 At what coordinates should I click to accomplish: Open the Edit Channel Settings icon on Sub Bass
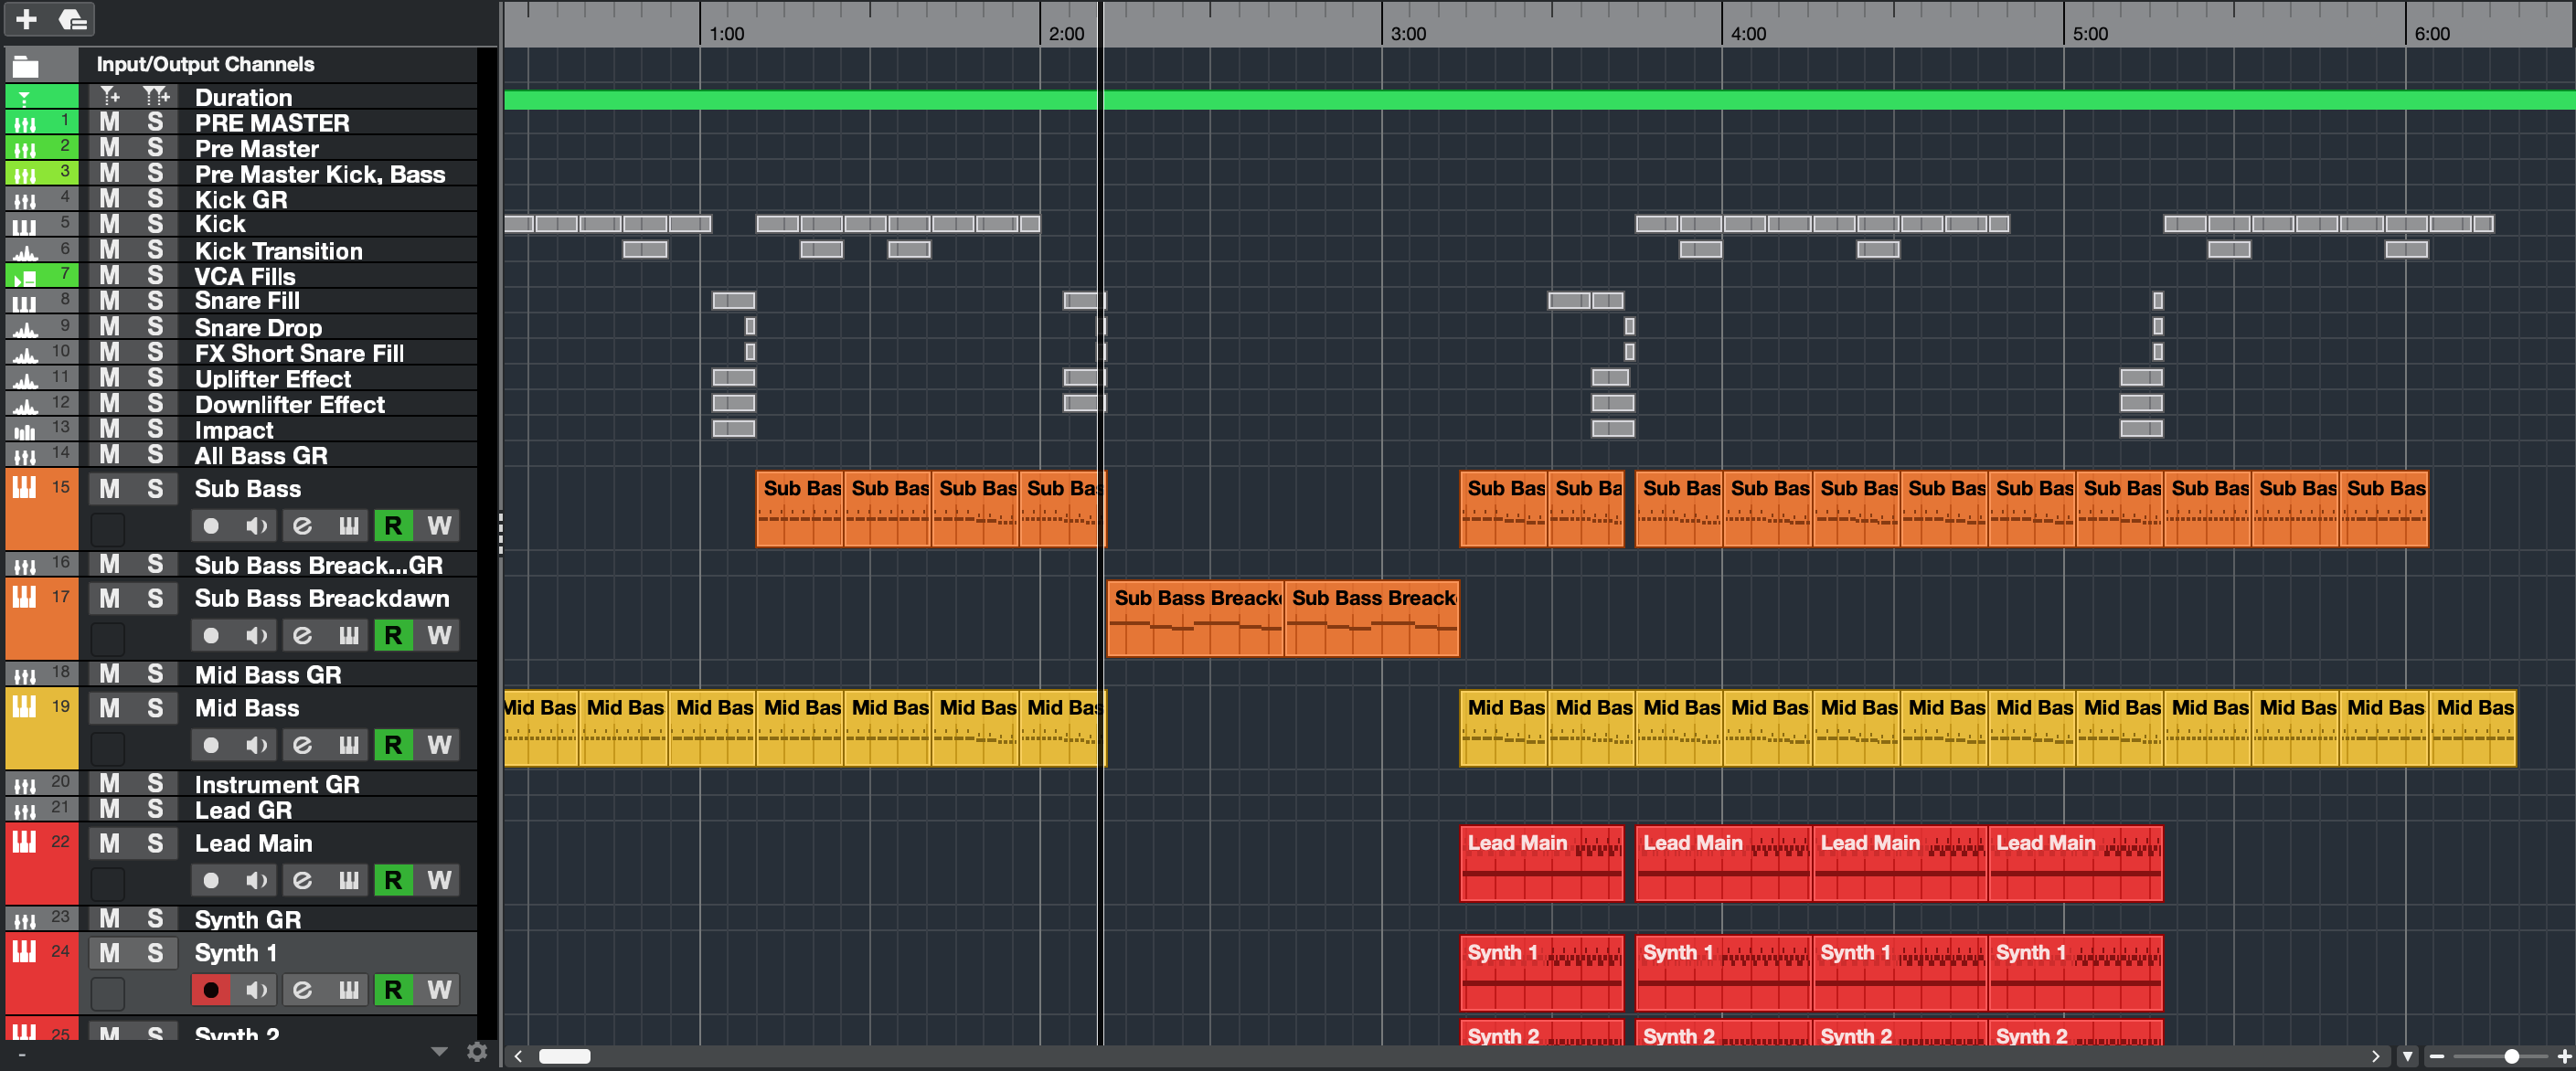[x=302, y=526]
